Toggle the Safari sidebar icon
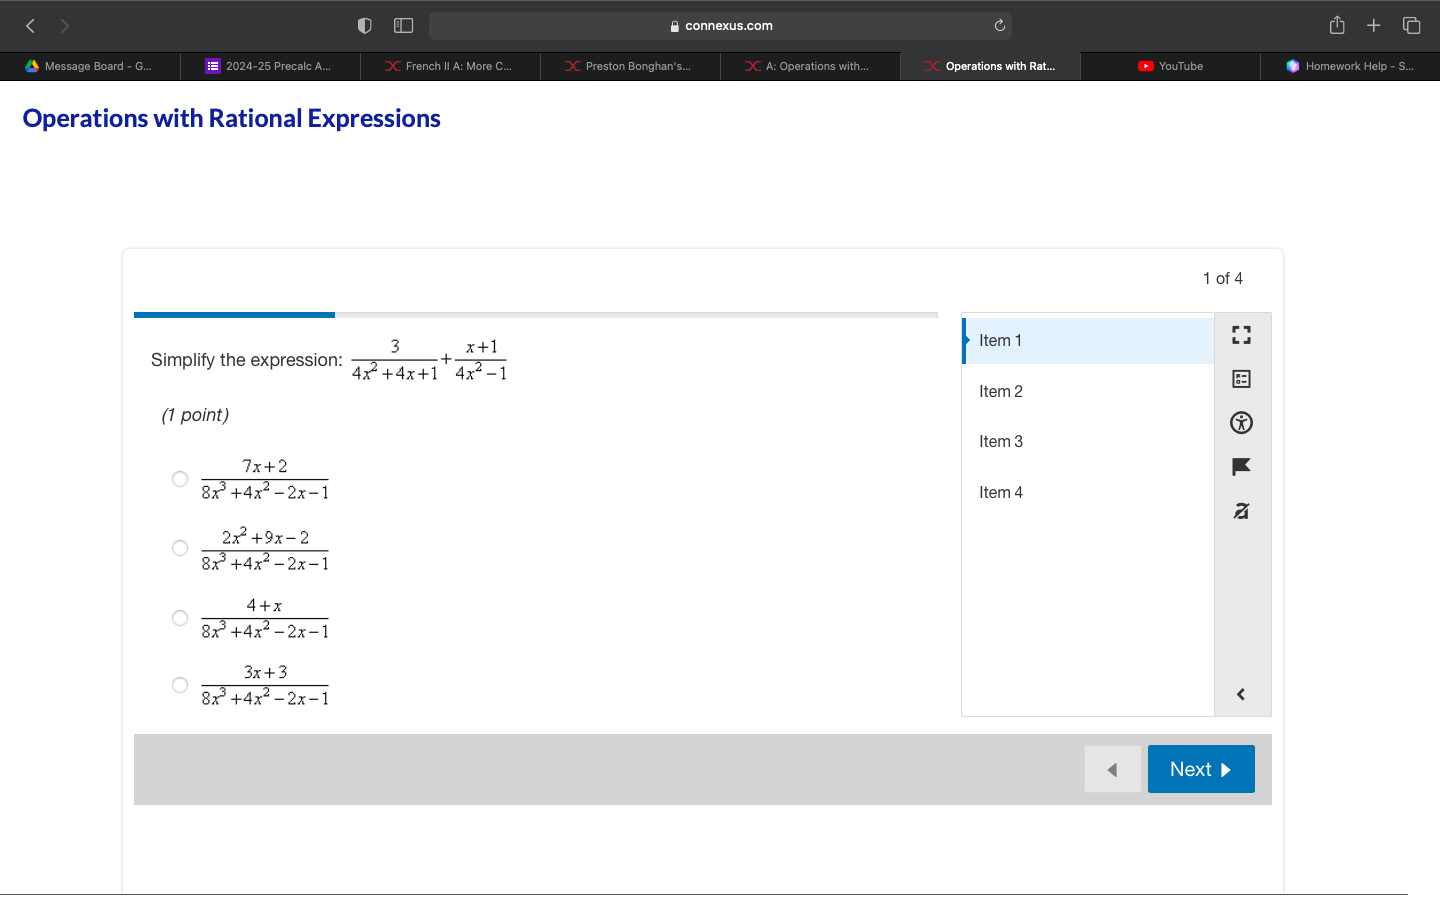The image size is (1440, 900). (x=404, y=26)
